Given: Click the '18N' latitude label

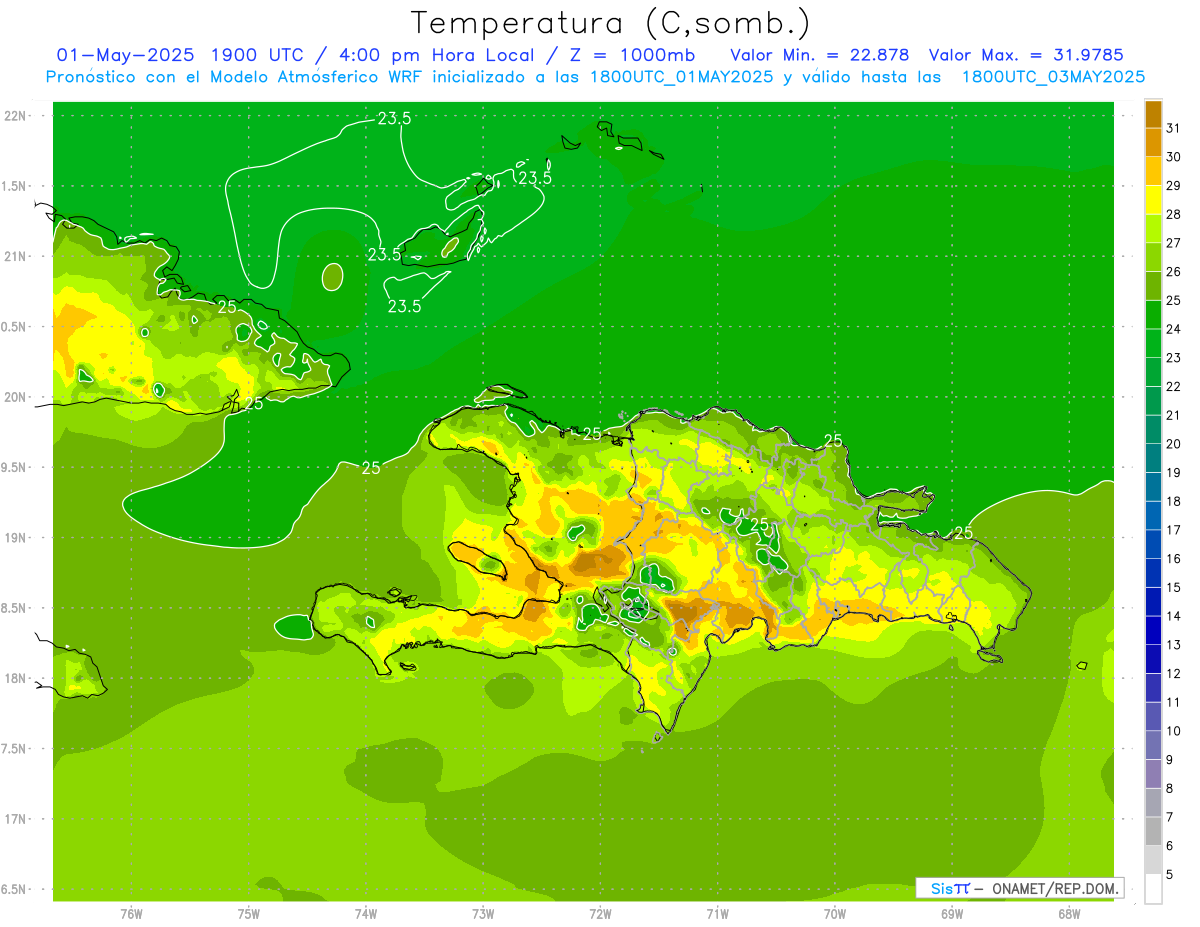Looking at the screenshot, I should tap(16, 678).
